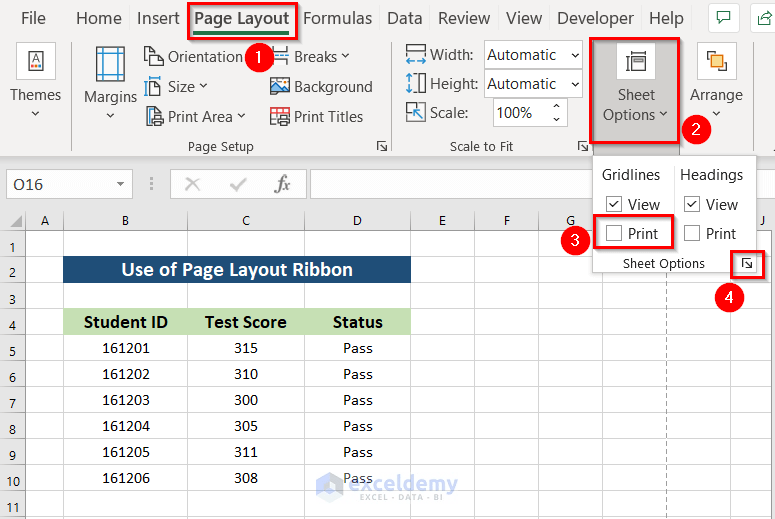Collapse the Sheet Options dropdown button

(x=635, y=91)
